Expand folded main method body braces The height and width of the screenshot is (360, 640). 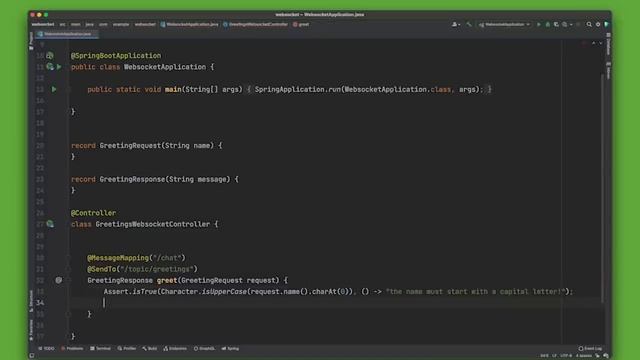[x=249, y=89]
